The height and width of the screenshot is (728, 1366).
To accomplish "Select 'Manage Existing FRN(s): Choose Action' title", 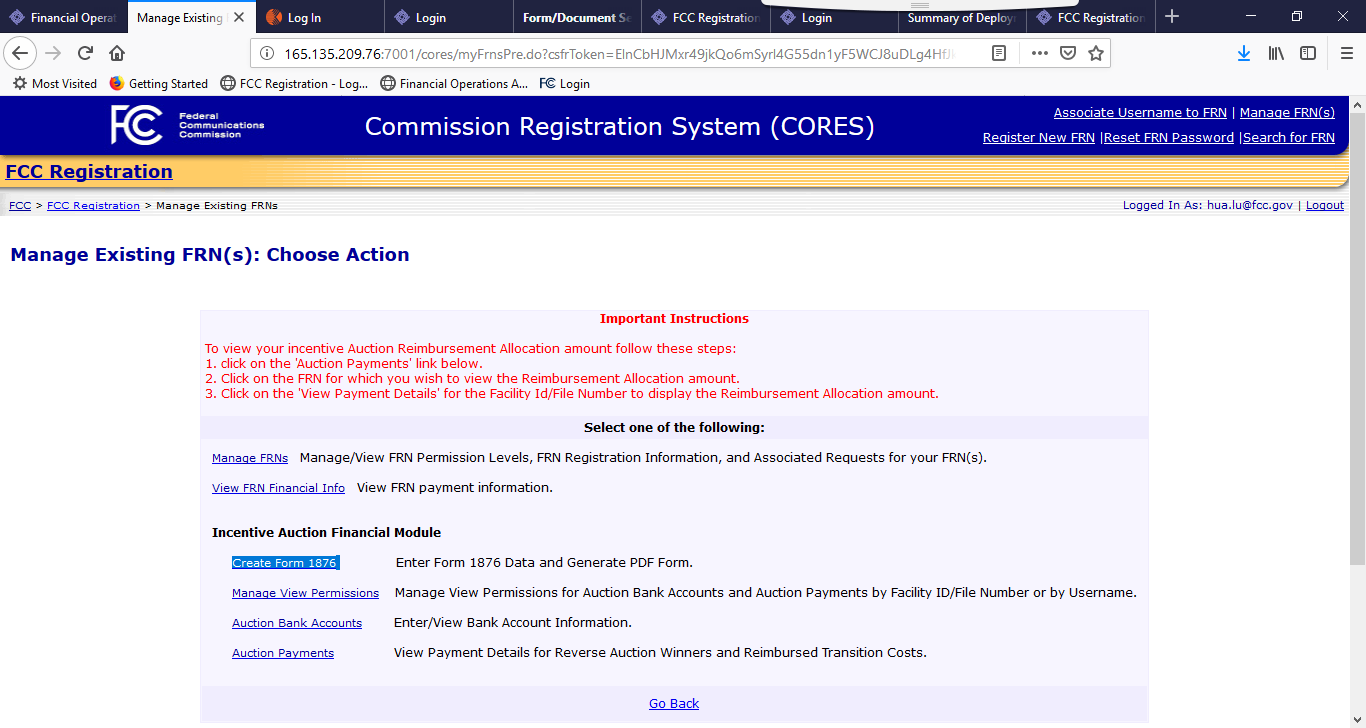I will pyautogui.click(x=210, y=255).
